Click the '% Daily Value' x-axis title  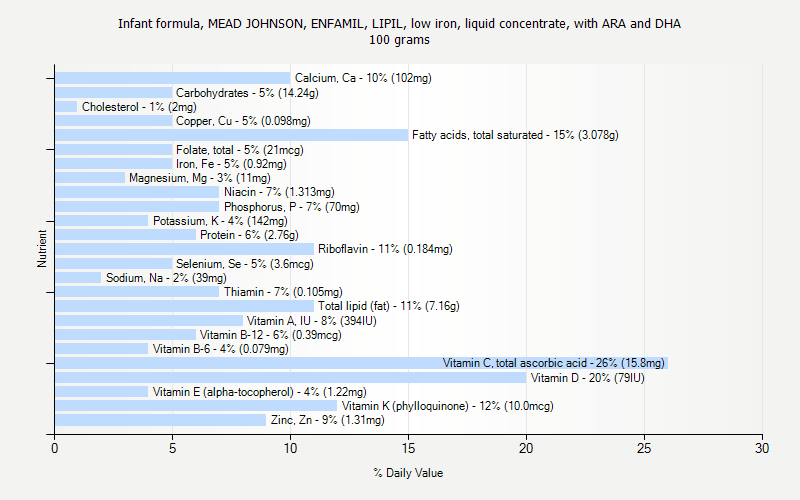408,473
